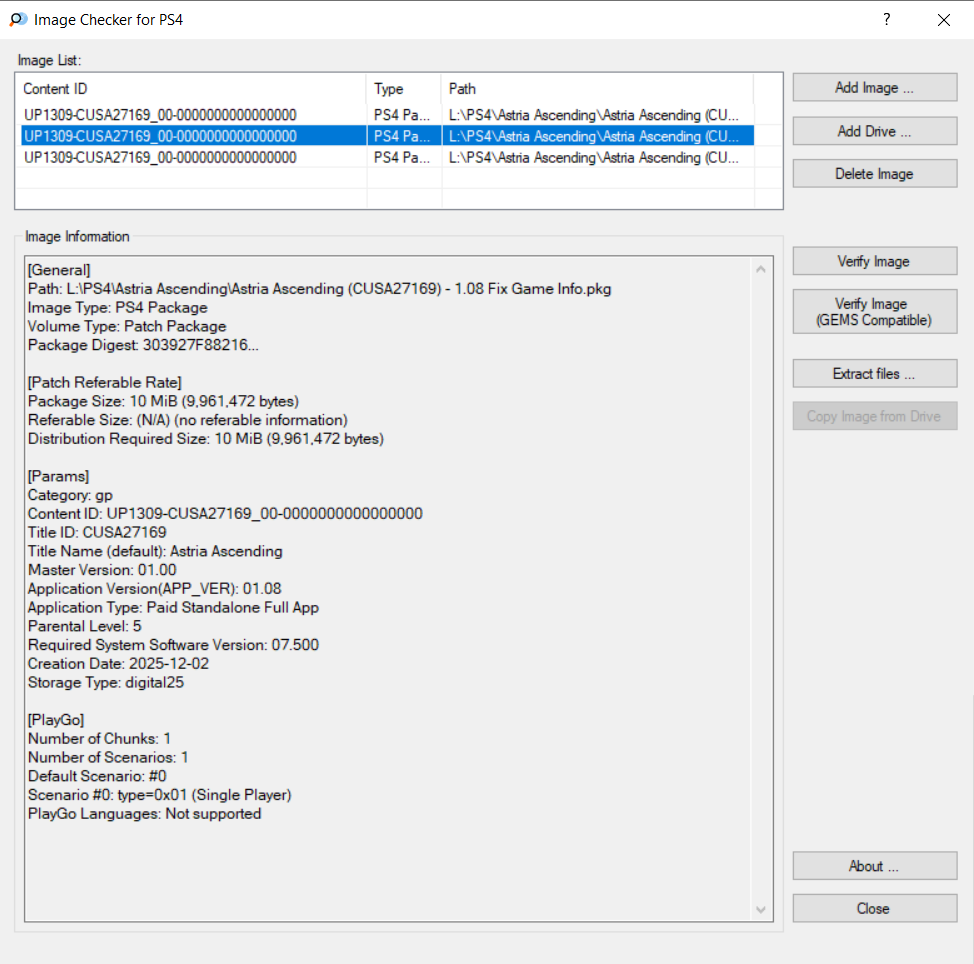The image size is (974, 964).
Task: Click the Type column header
Action: click(x=403, y=89)
